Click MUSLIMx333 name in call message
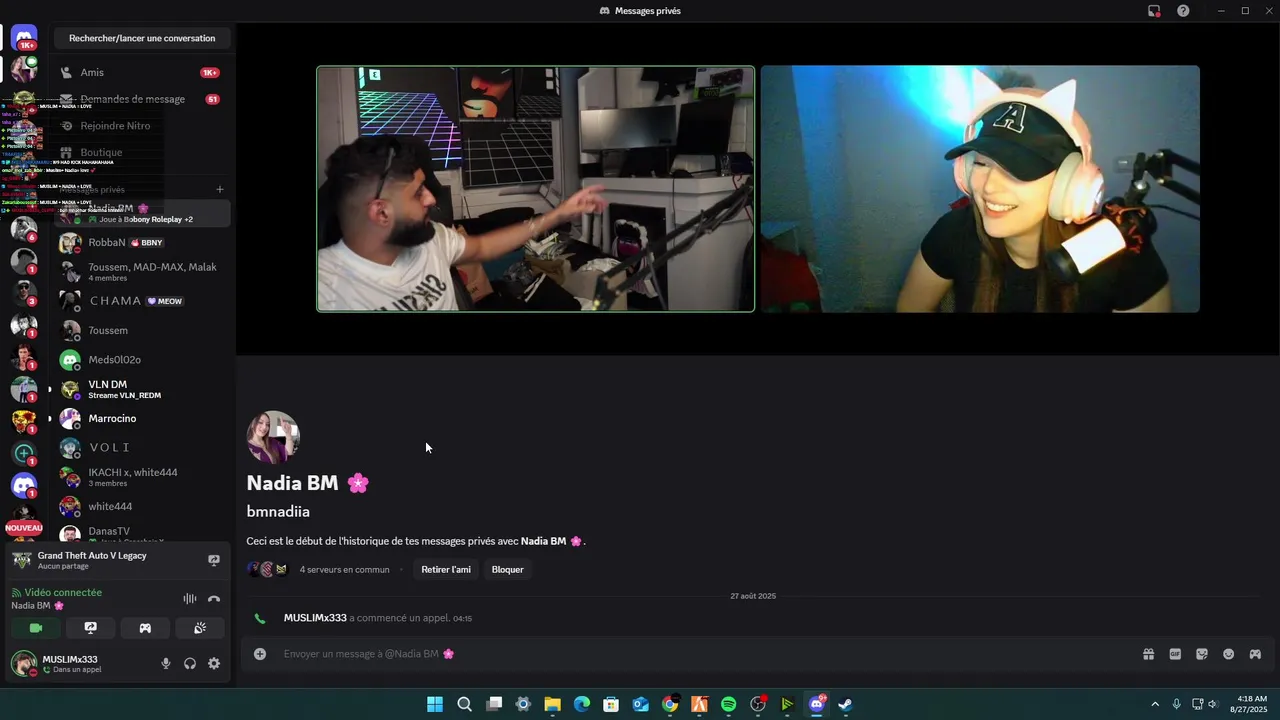 pos(315,618)
